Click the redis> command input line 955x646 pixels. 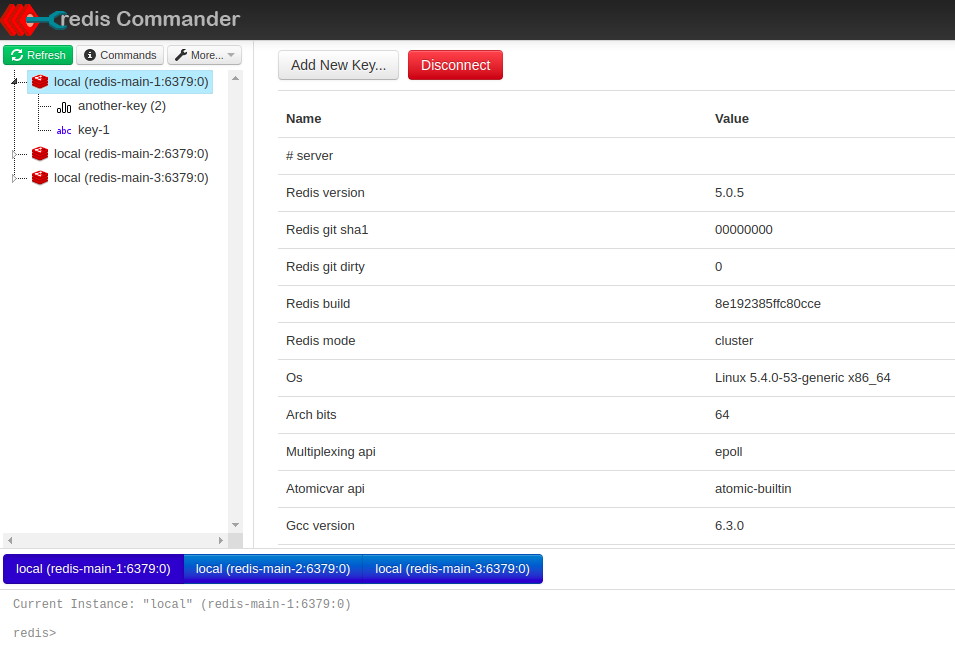120,632
